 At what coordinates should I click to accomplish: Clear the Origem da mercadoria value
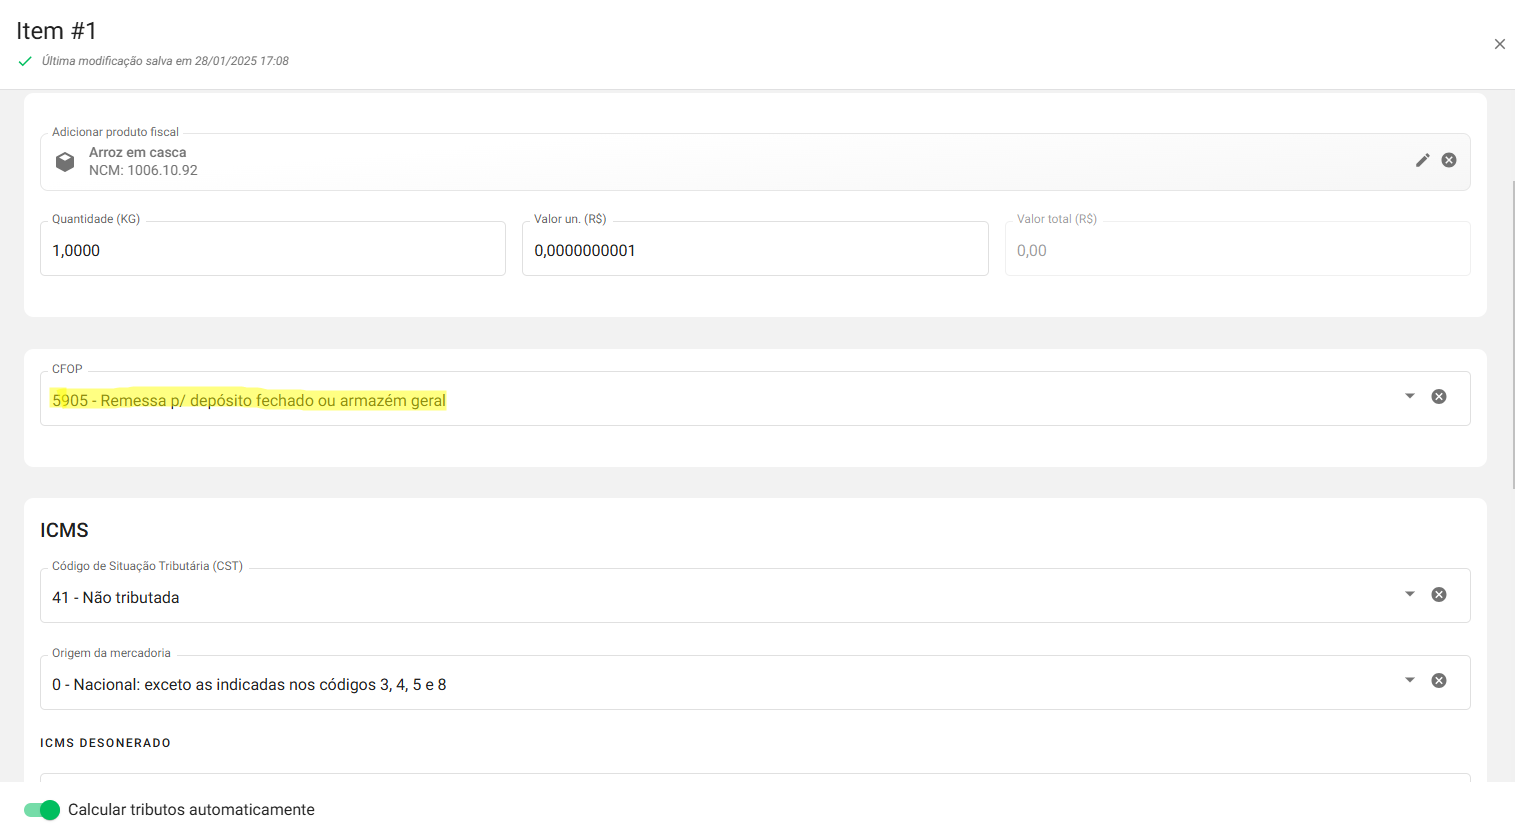coord(1439,681)
